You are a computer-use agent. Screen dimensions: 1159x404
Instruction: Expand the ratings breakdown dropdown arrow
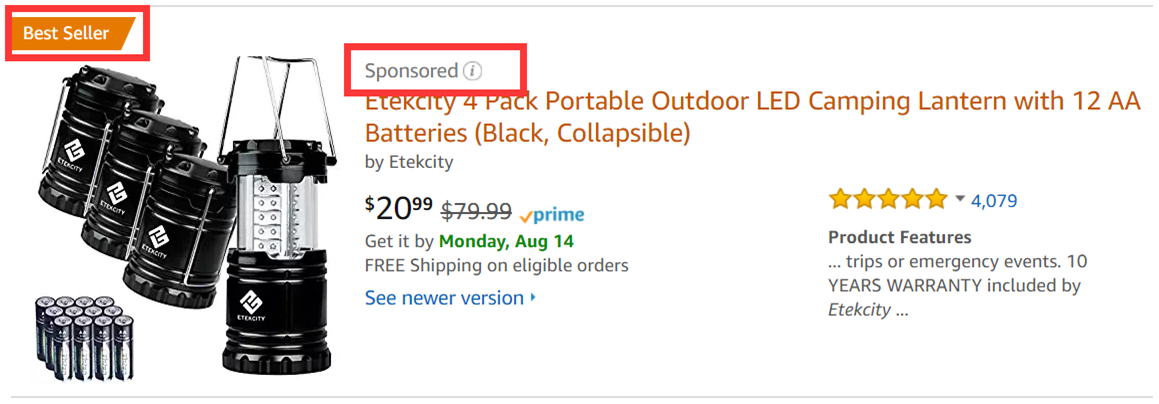tap(960, 200)
